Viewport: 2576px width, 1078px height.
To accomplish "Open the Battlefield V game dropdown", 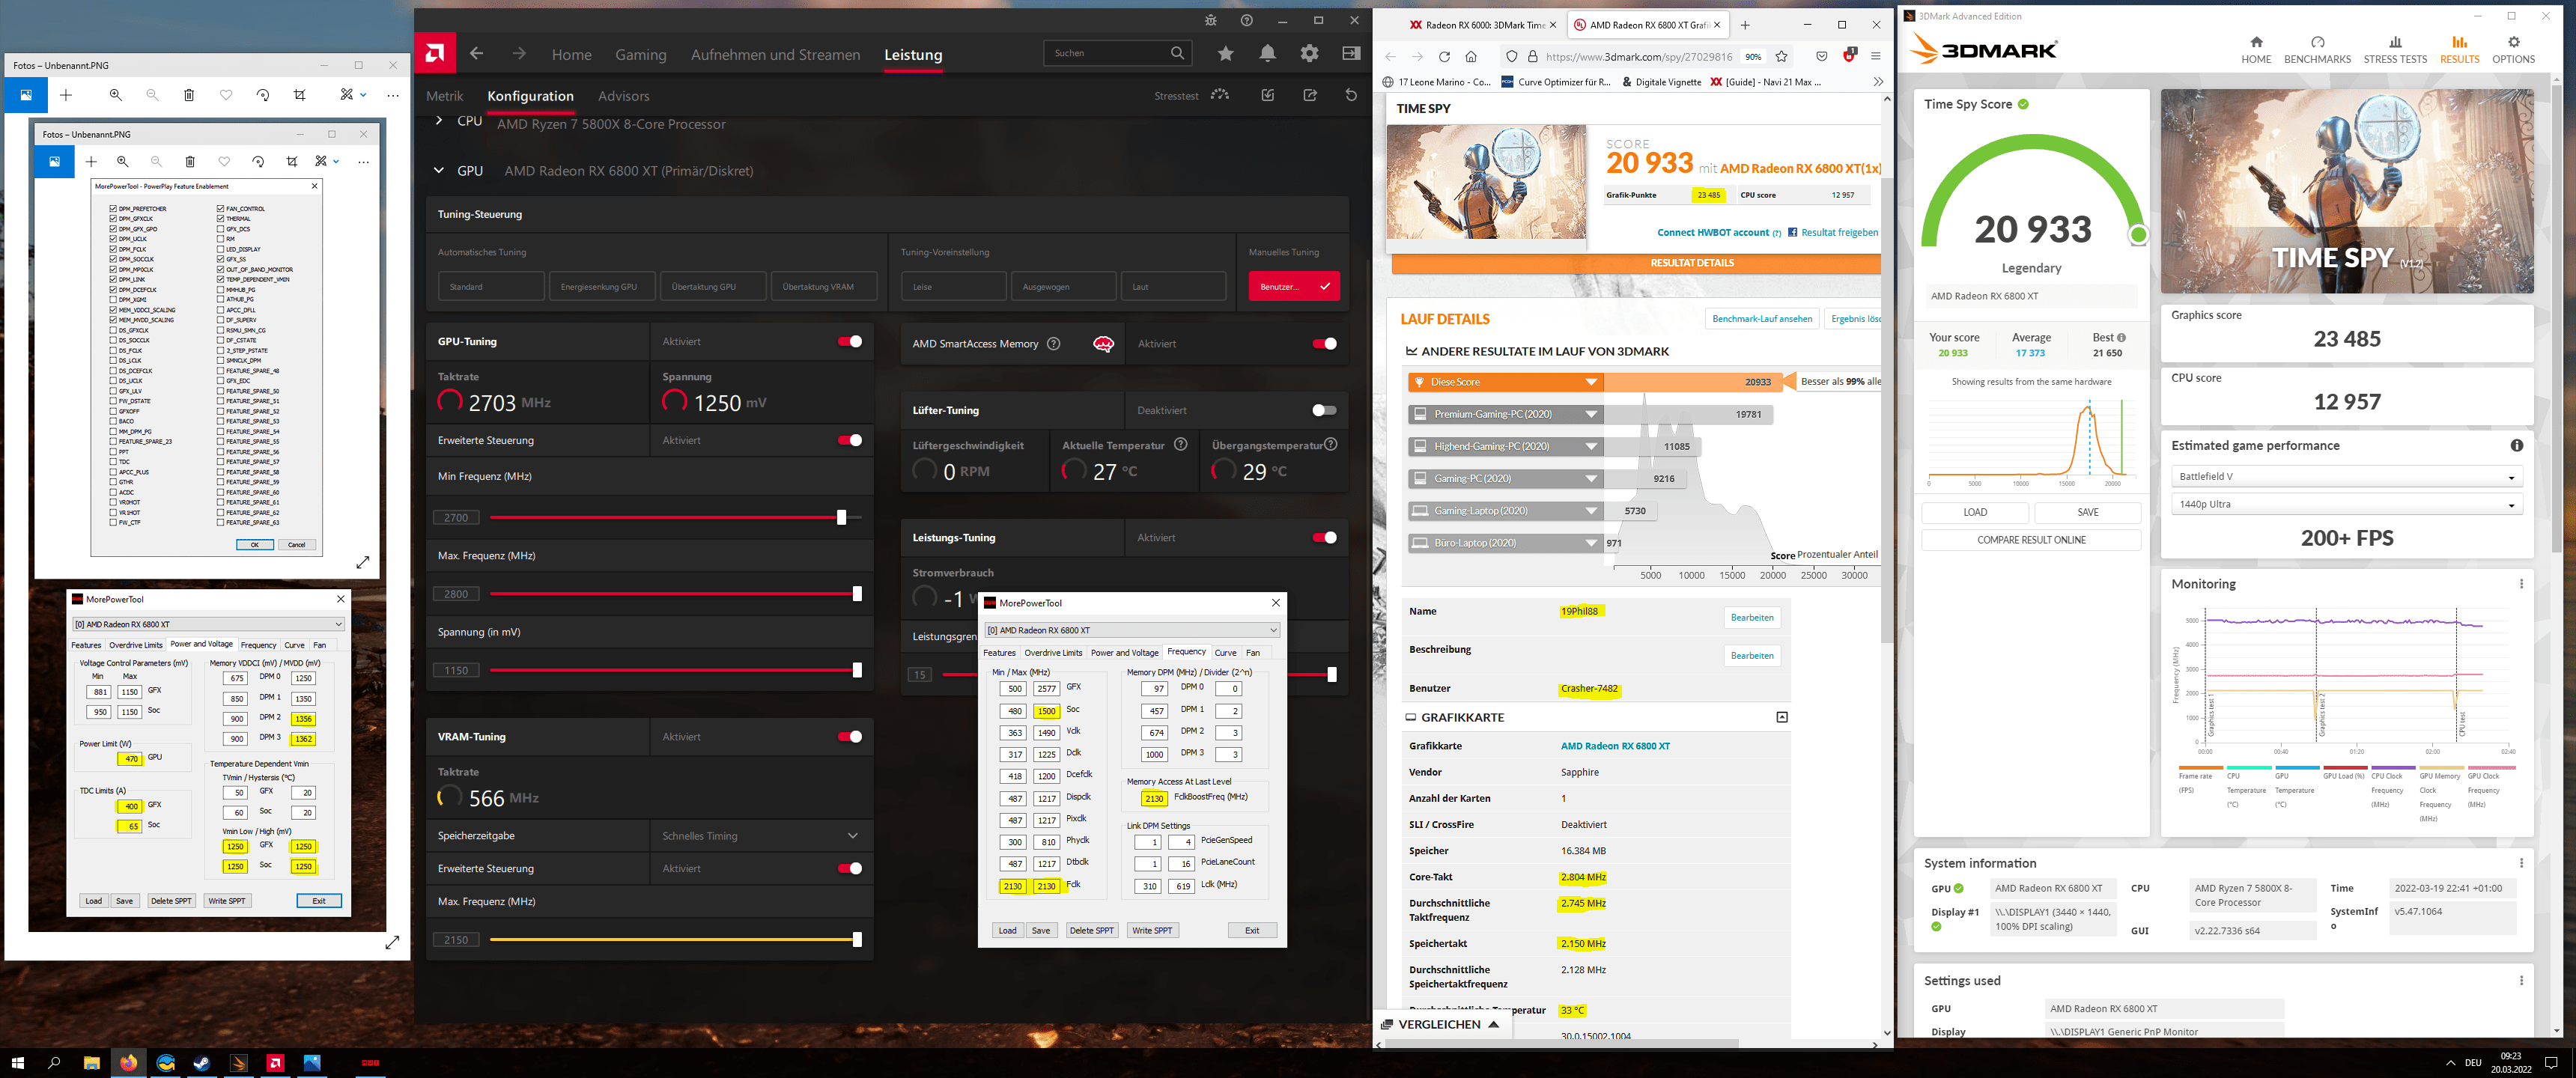I will point(2346,477).
